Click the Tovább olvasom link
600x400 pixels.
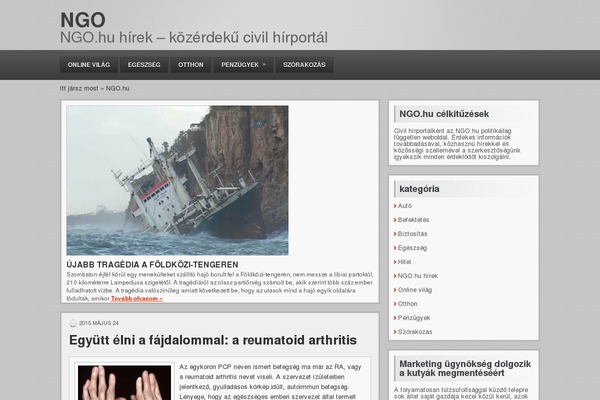pyautogui.click(x=137, y=299)
